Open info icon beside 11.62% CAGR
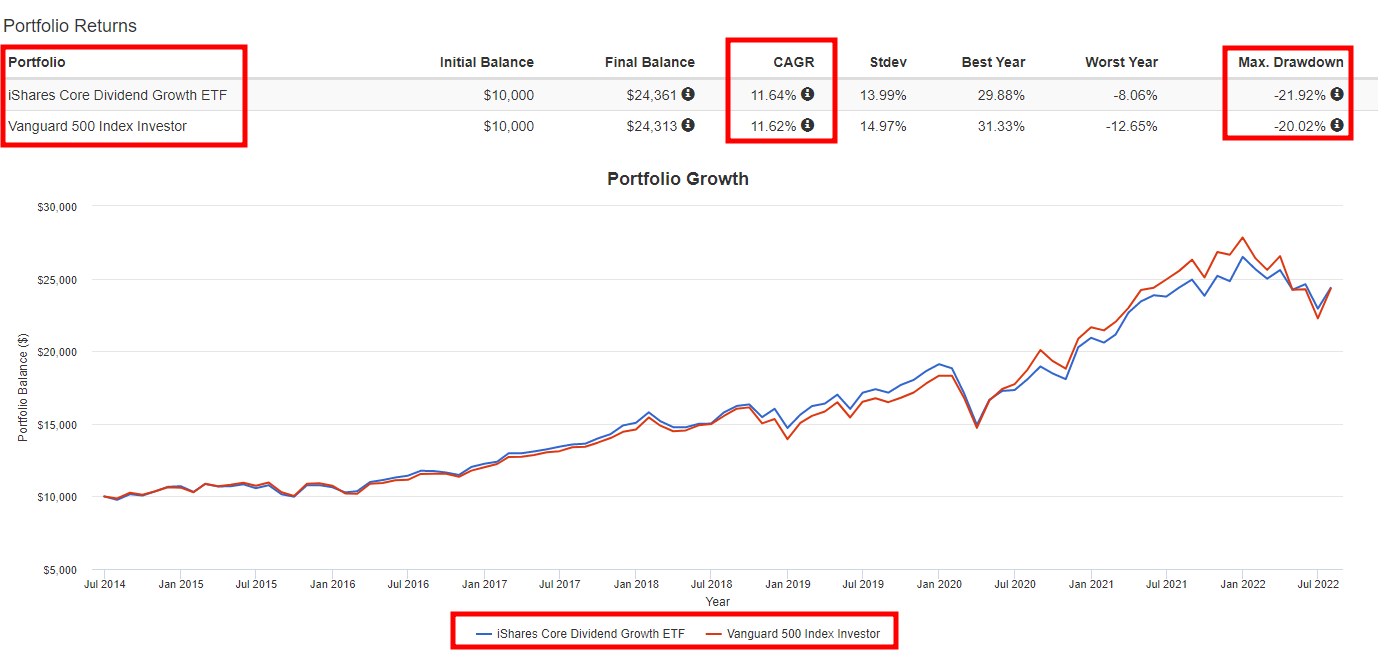Image resolution: width=1378 pixels, height=652 pixels. click(807, 126)
